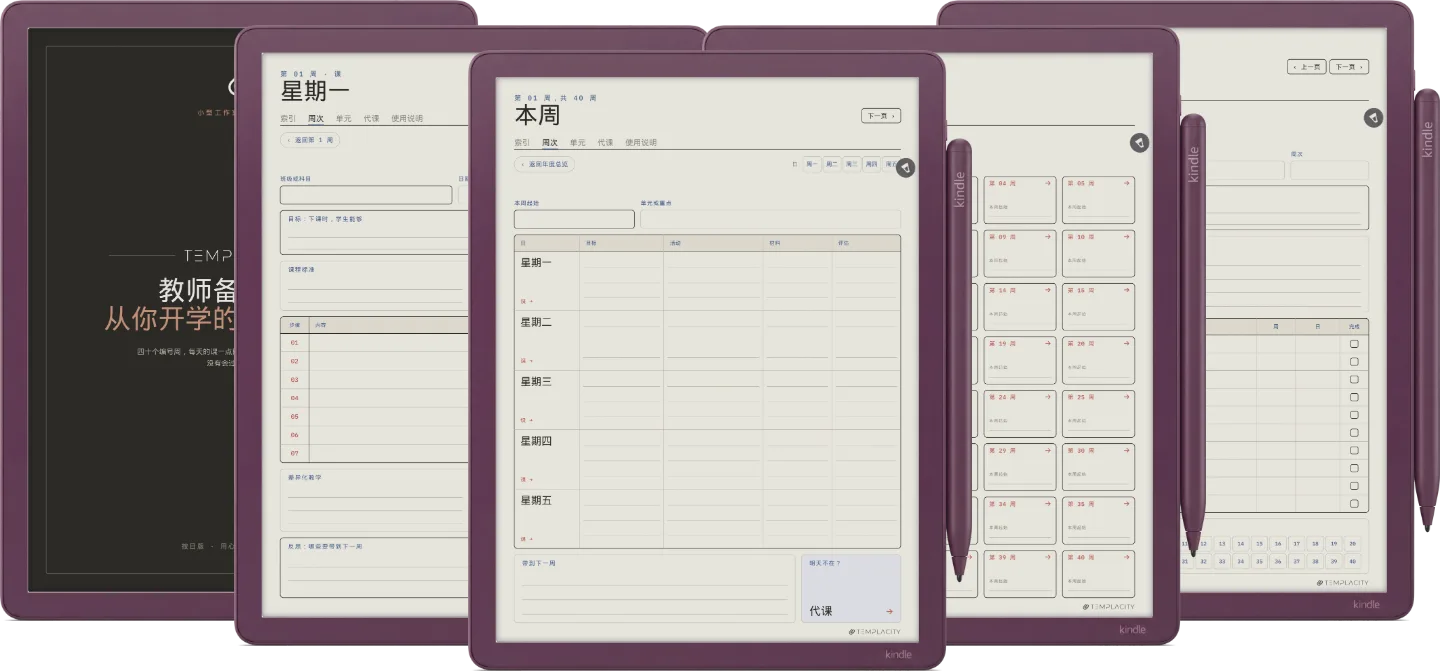Open 代课 tab on the 本周 page

click(605, 142)
